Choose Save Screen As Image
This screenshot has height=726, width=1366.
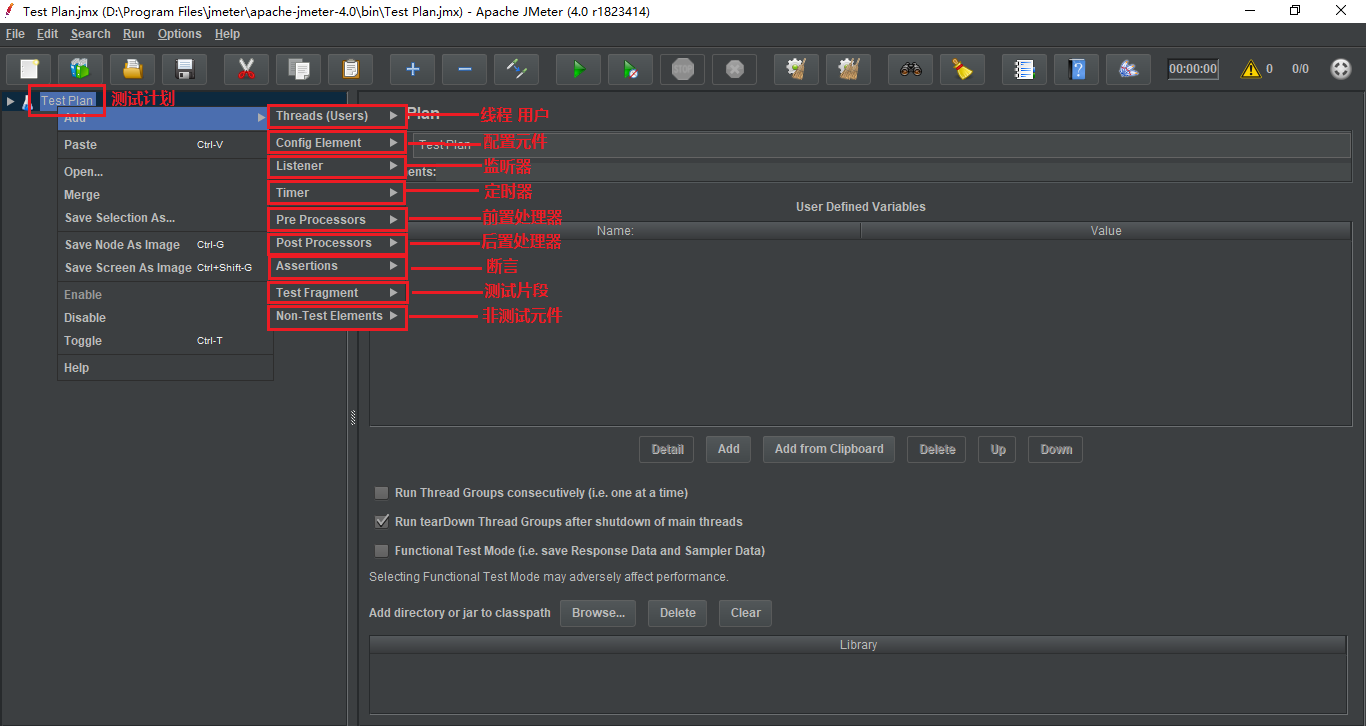click(165, 268)
